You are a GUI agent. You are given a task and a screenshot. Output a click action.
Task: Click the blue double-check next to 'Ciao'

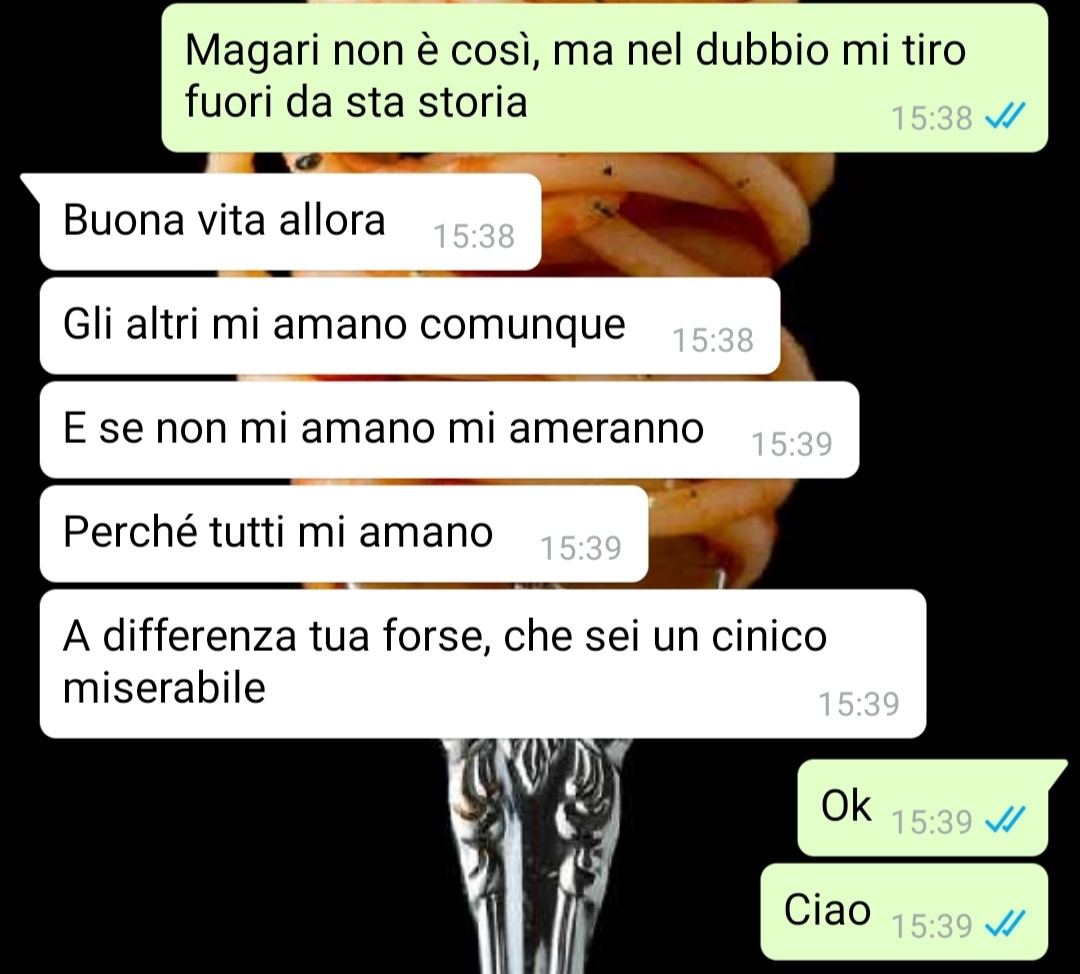point(1005,924)
